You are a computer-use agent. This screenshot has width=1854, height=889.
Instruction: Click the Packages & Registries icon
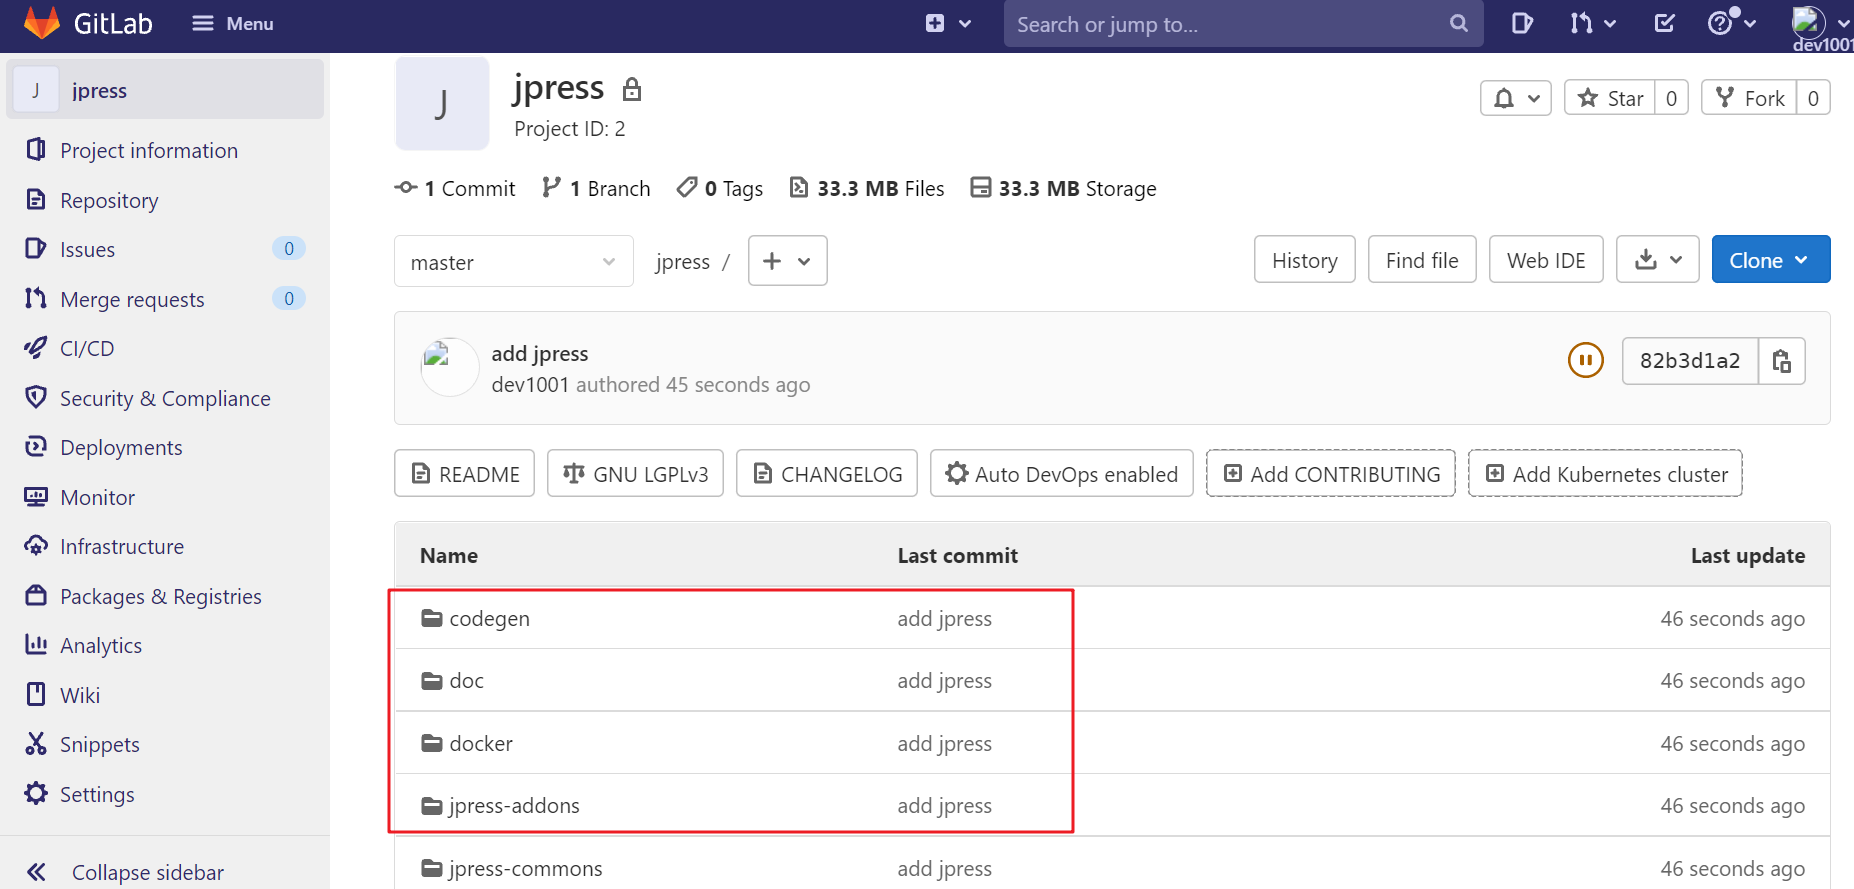tap(36, 596)
